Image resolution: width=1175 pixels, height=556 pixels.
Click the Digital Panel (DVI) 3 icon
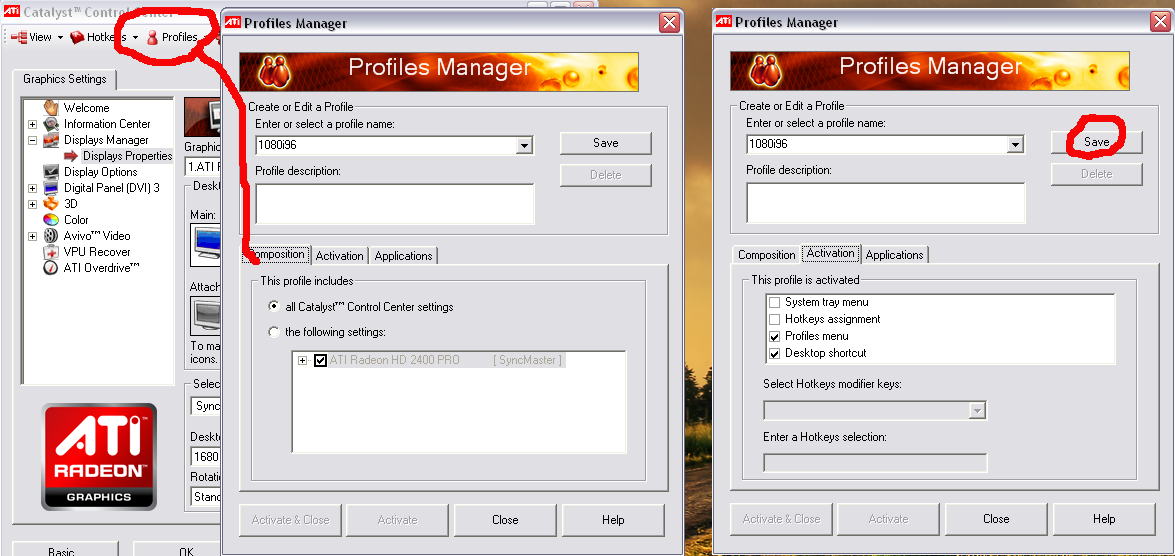point(51,187)
